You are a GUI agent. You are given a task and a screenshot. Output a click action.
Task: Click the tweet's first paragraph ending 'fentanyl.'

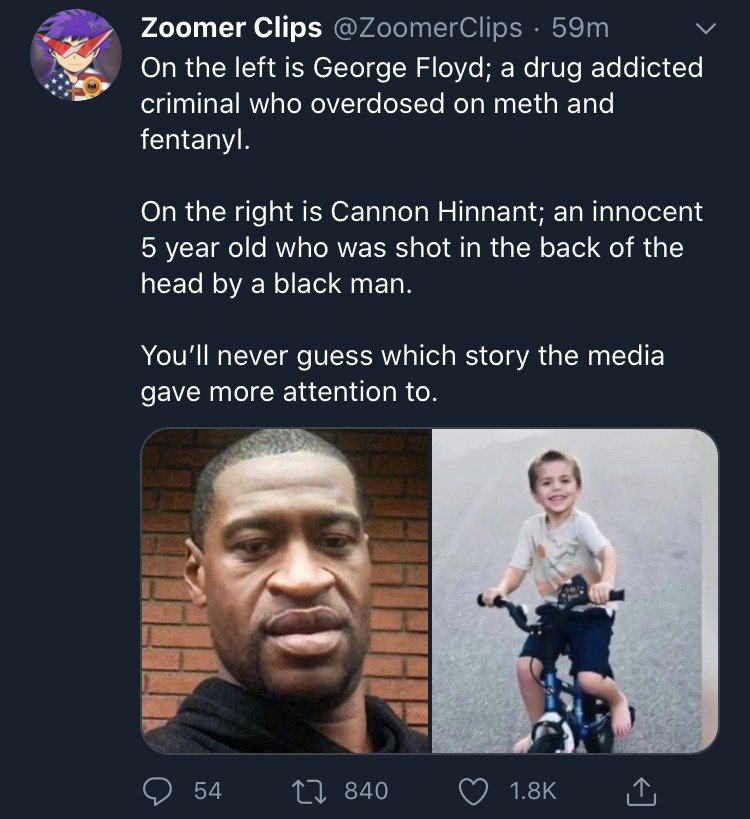point(421,103)
